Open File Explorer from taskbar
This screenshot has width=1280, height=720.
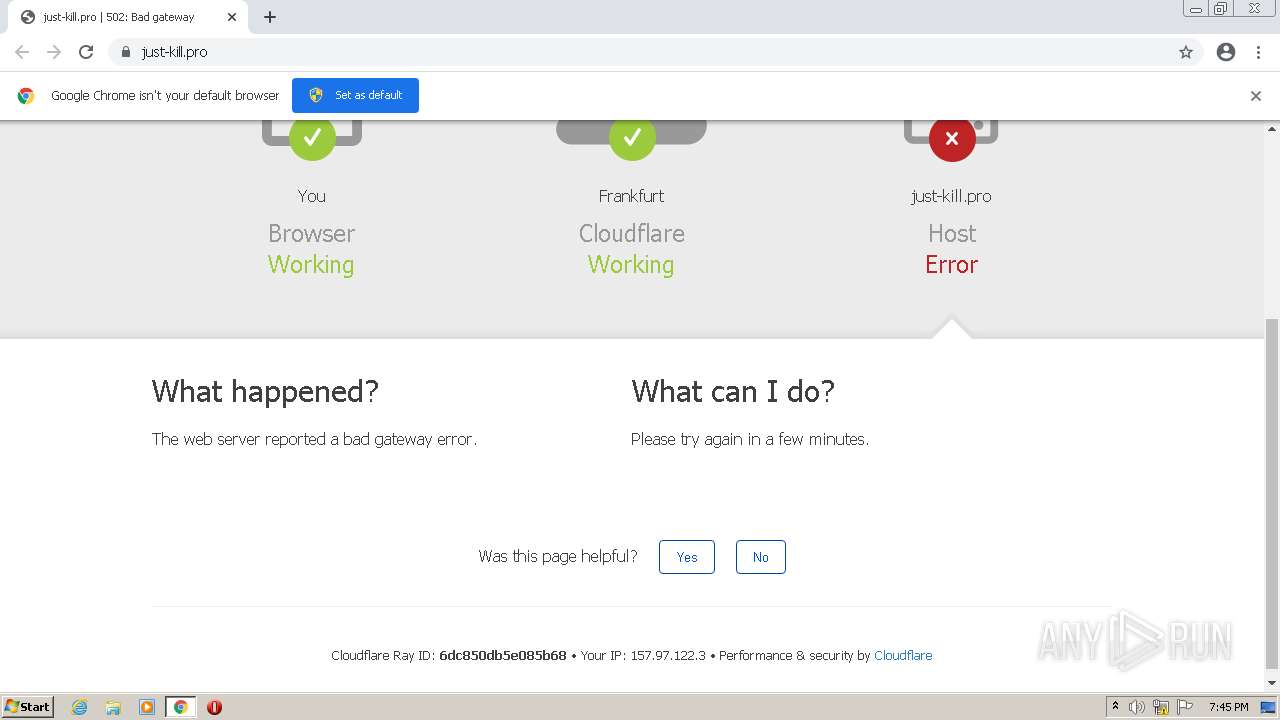[113, 707]
